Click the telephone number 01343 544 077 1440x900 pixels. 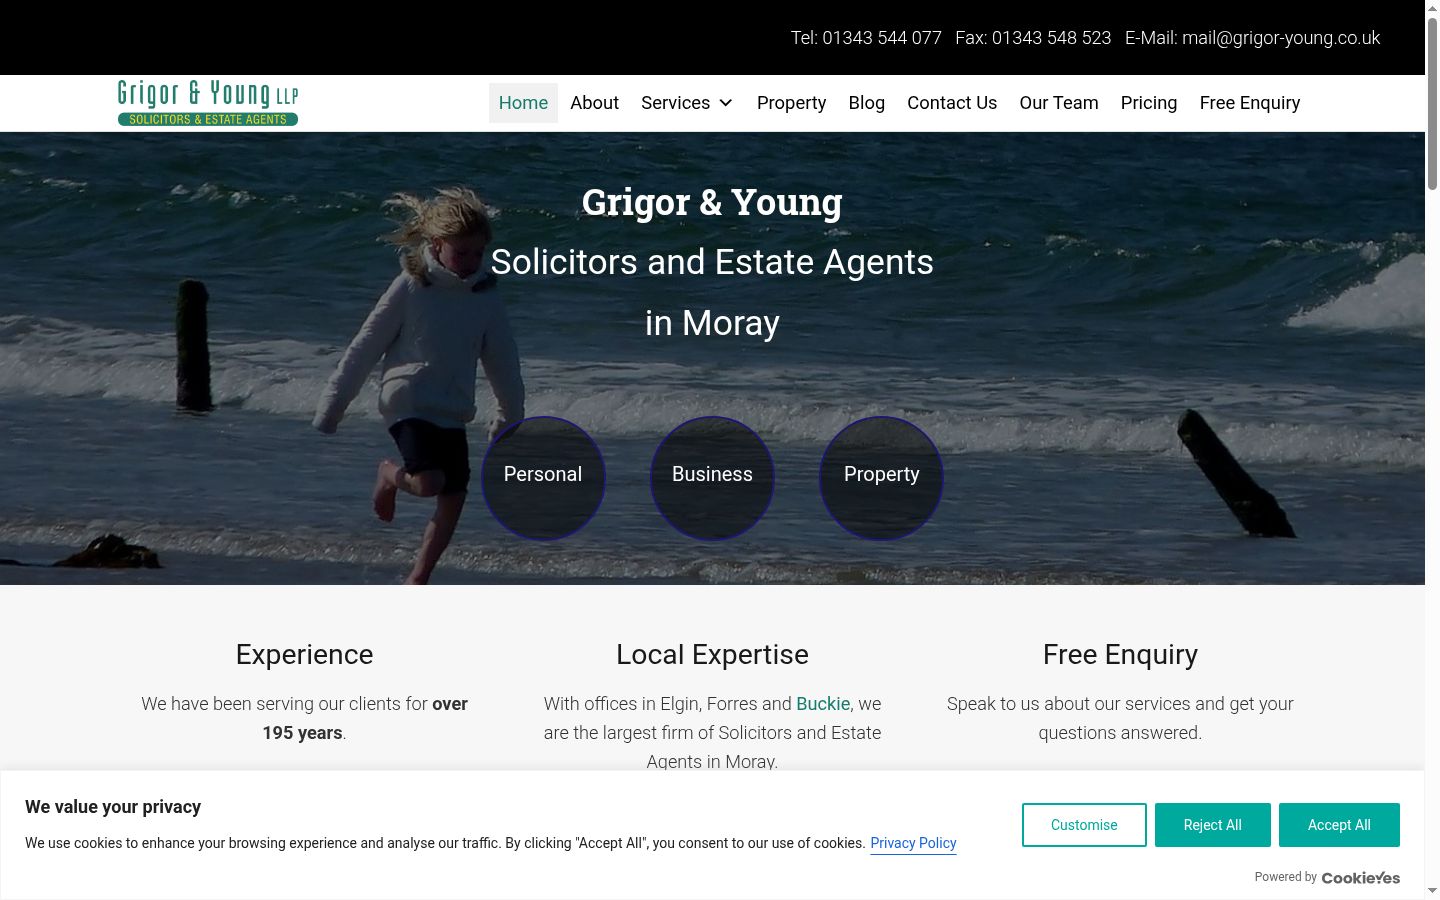pos(882,38)
